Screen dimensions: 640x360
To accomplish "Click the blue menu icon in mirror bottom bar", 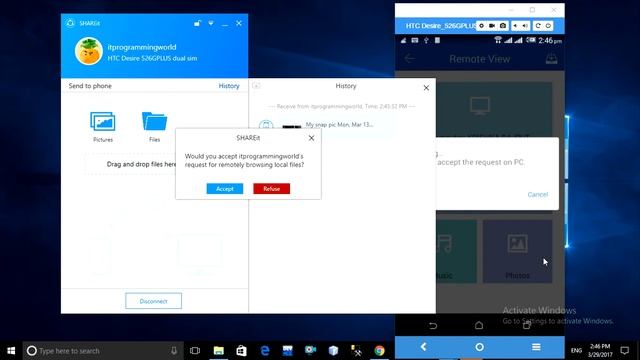I will [536, 347].
